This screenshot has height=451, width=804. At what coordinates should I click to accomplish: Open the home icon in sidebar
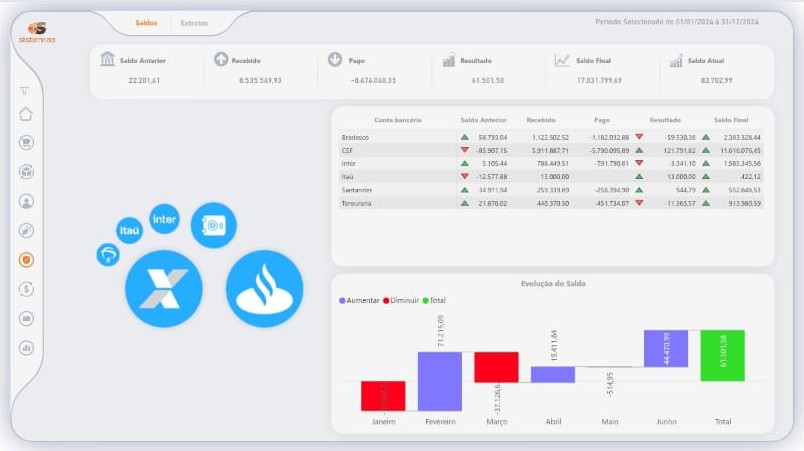pyautogui.click(x=26, y=114)
